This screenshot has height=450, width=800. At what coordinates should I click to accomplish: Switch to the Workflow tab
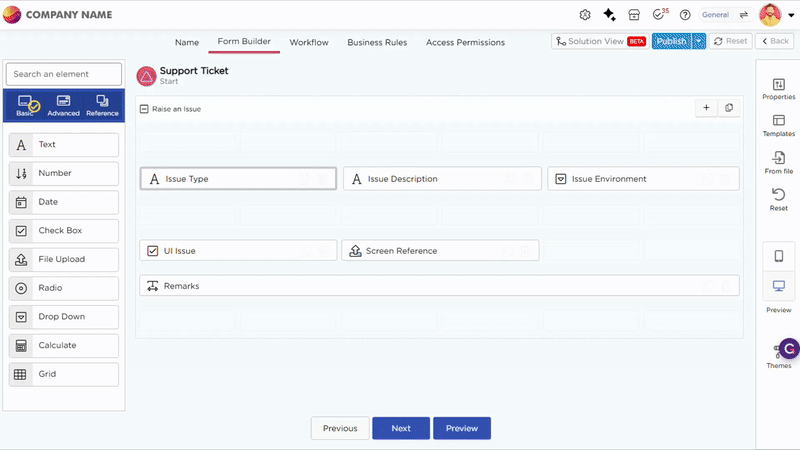click(309, 42)
